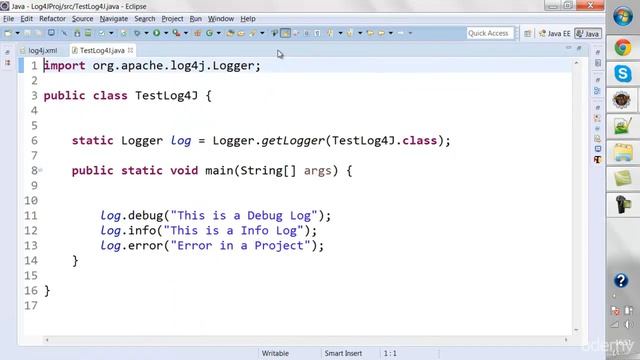Open the Navigate menu
The image size is (640, 360).
coord(114,19)
